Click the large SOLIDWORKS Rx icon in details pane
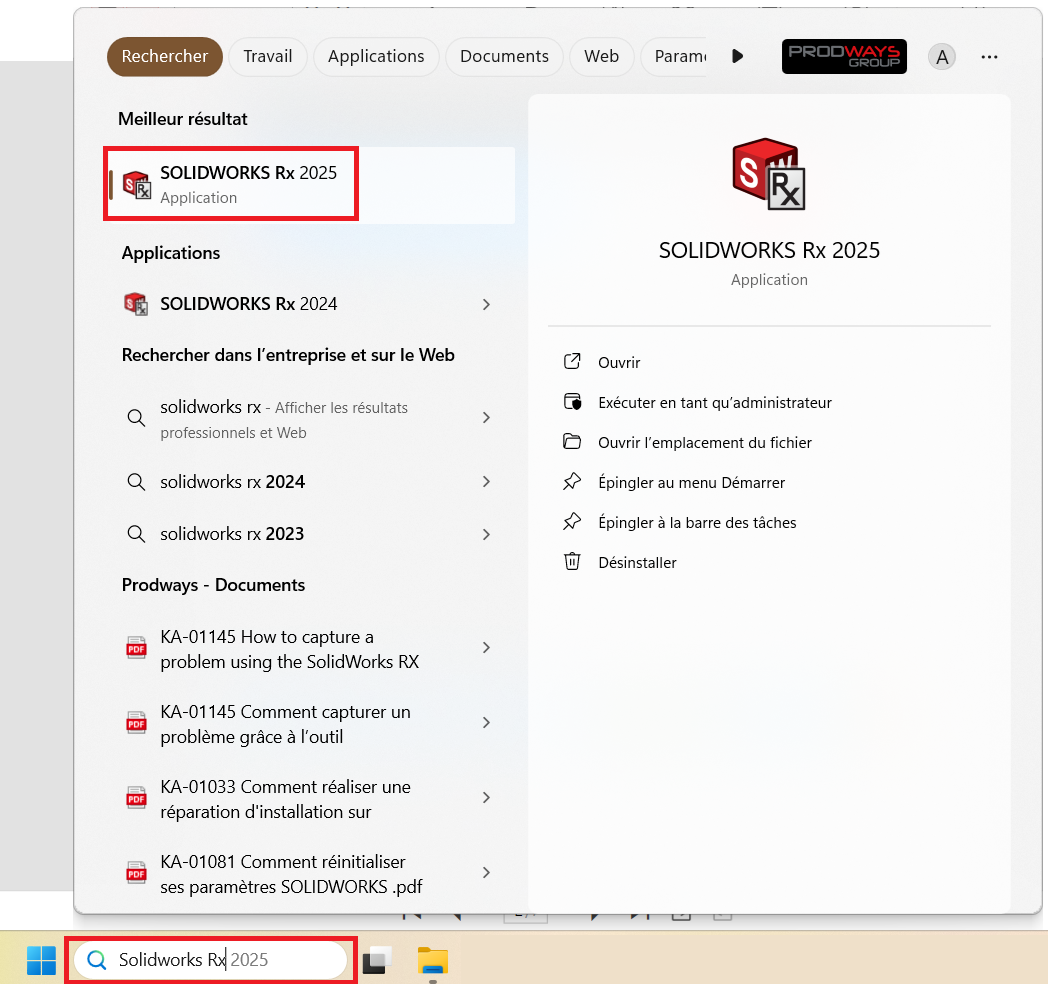1048x984 pixels. coord(769,174)
